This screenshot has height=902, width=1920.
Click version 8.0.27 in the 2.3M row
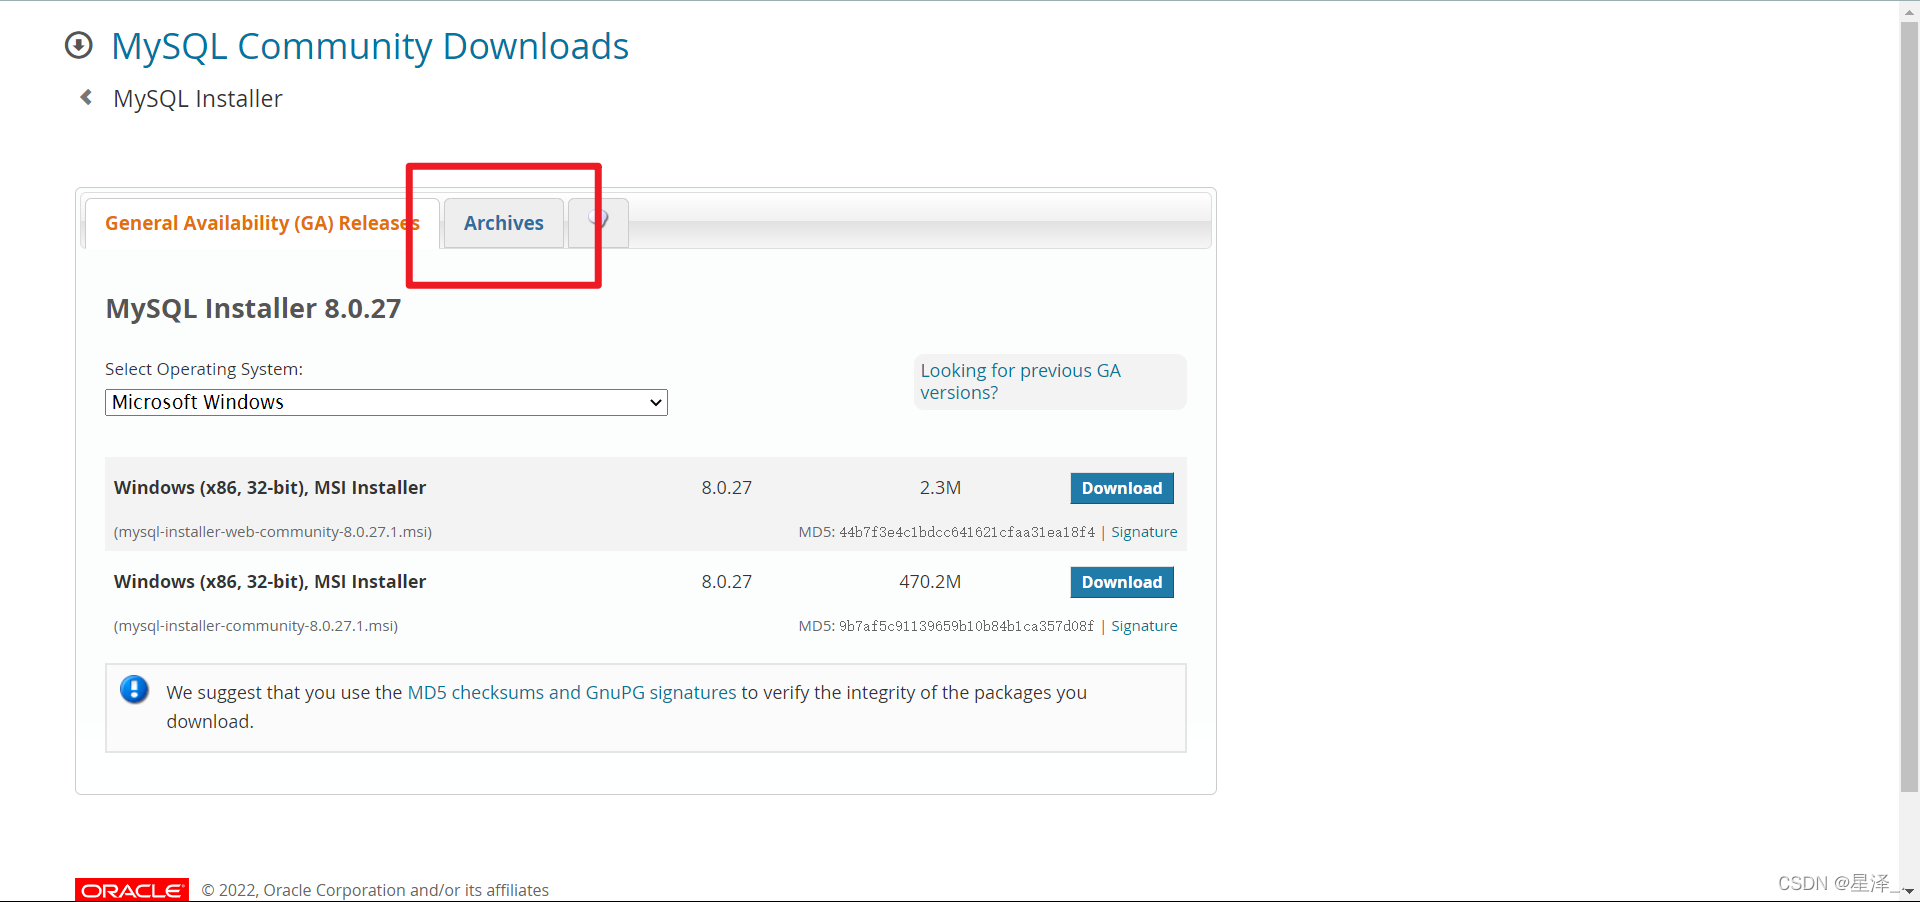(x=727, y=488)
